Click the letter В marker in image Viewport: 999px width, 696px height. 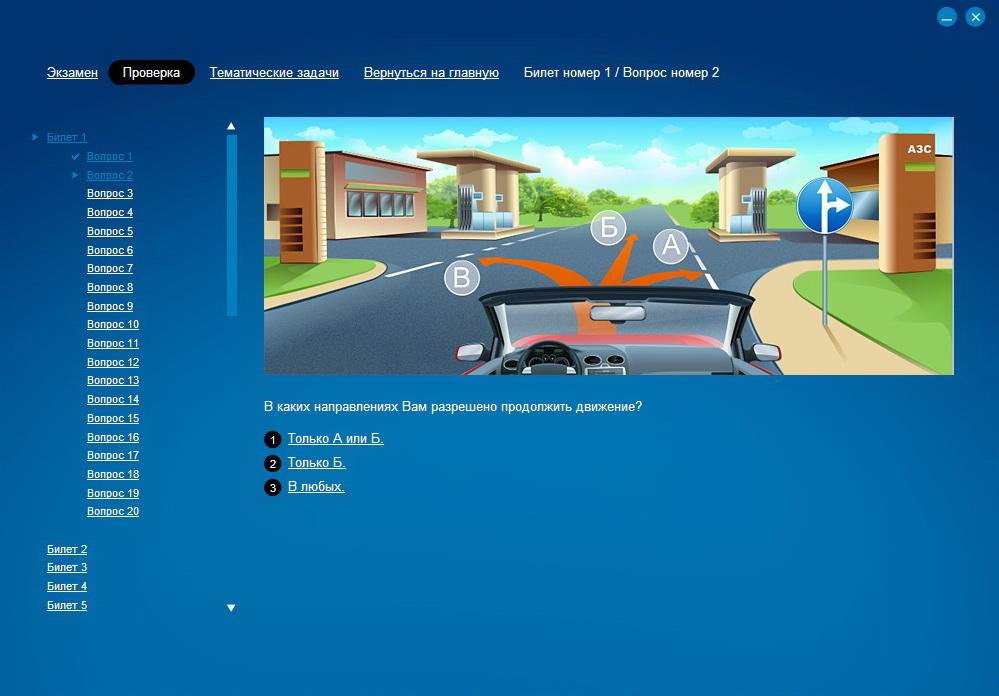[462, 277]
